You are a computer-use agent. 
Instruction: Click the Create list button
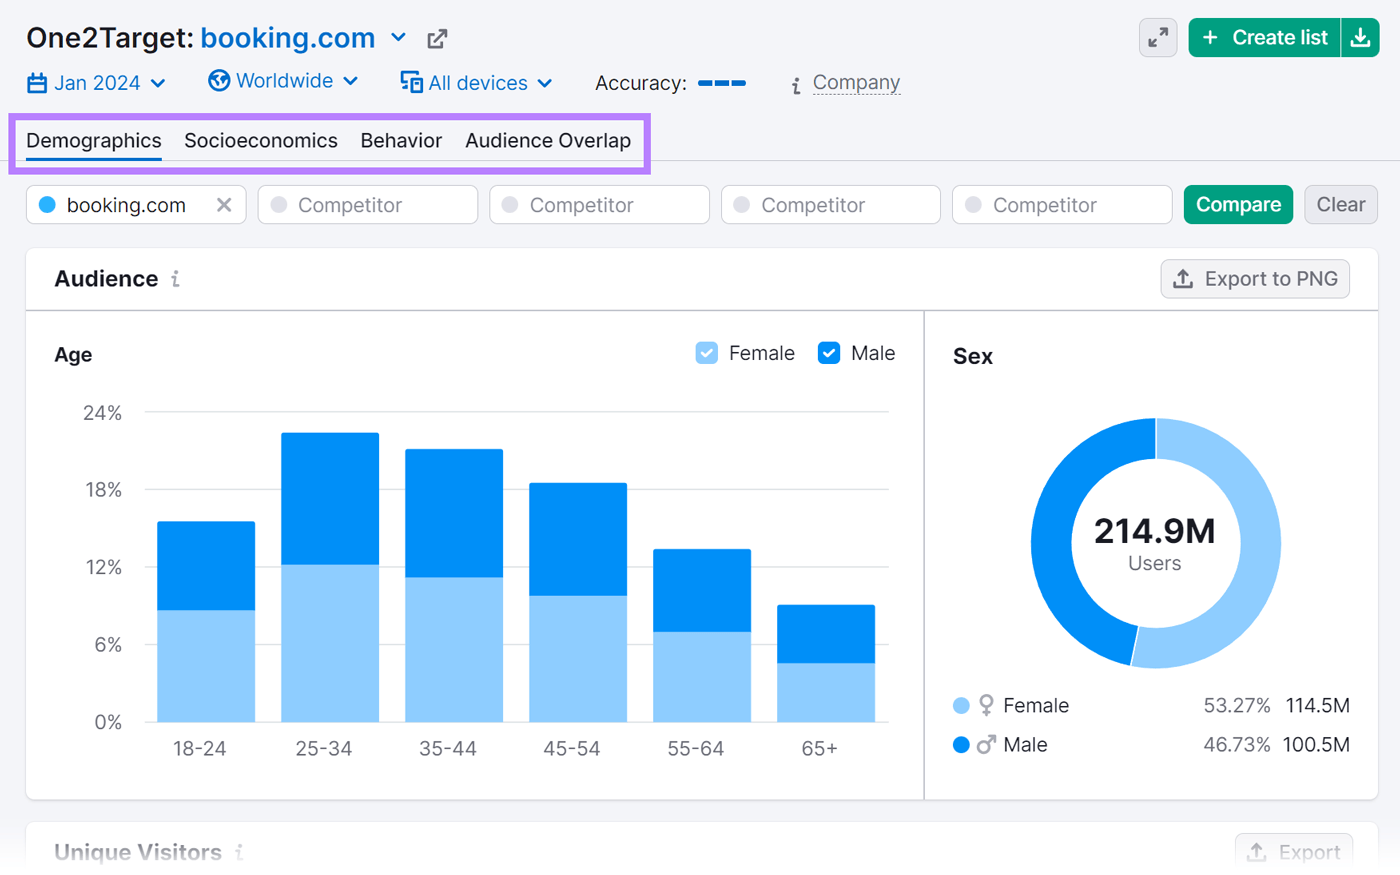tap(1264, 38)
